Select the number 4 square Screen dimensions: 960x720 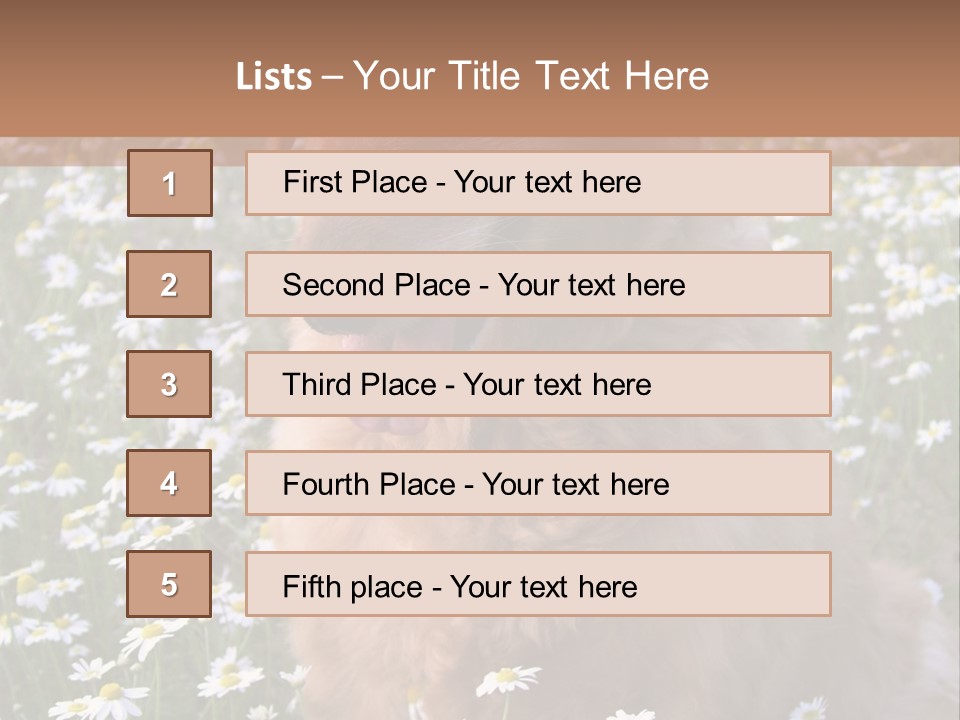click(x=169, y=484)
